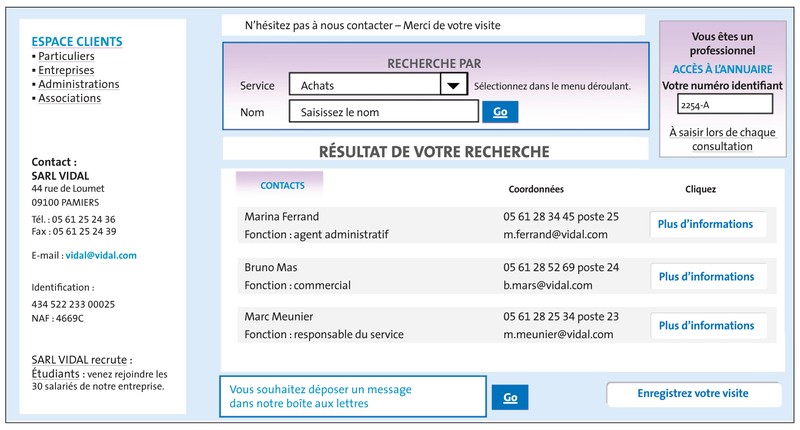Go to Administrations section
Viewport: 800px width, 430px height.
78,84
